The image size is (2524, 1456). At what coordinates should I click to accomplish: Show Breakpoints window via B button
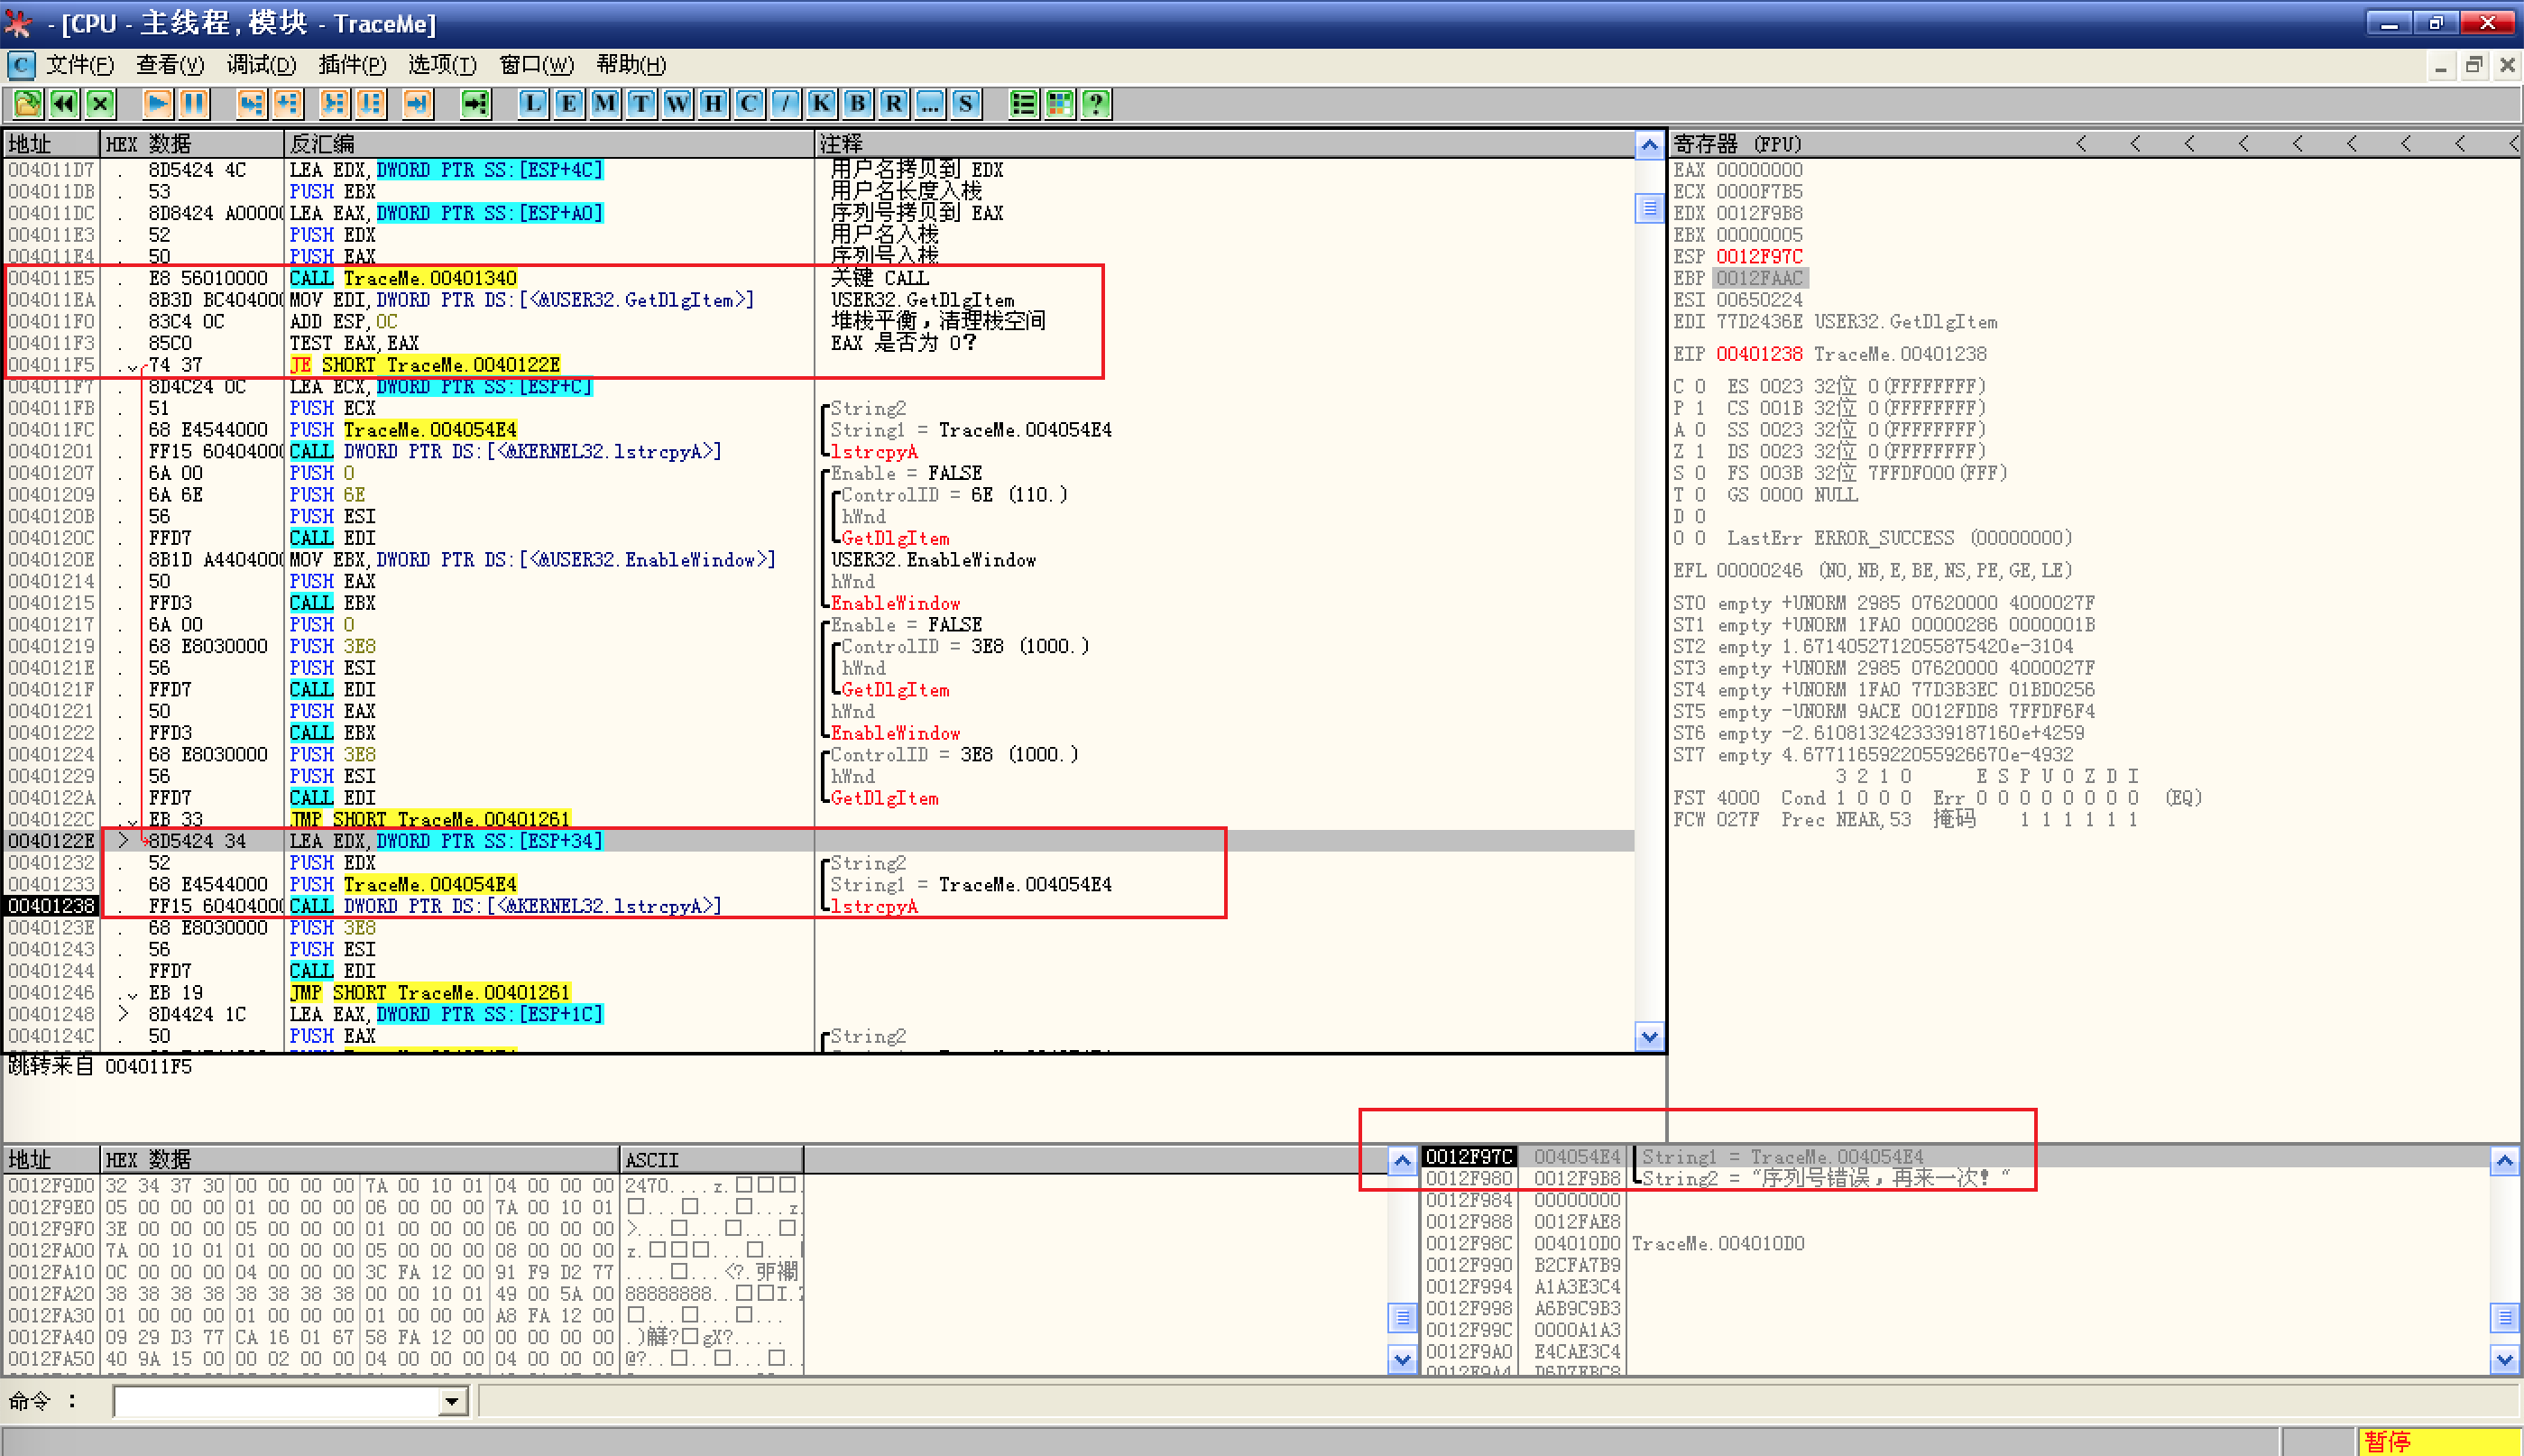click(x=857, y=103)
